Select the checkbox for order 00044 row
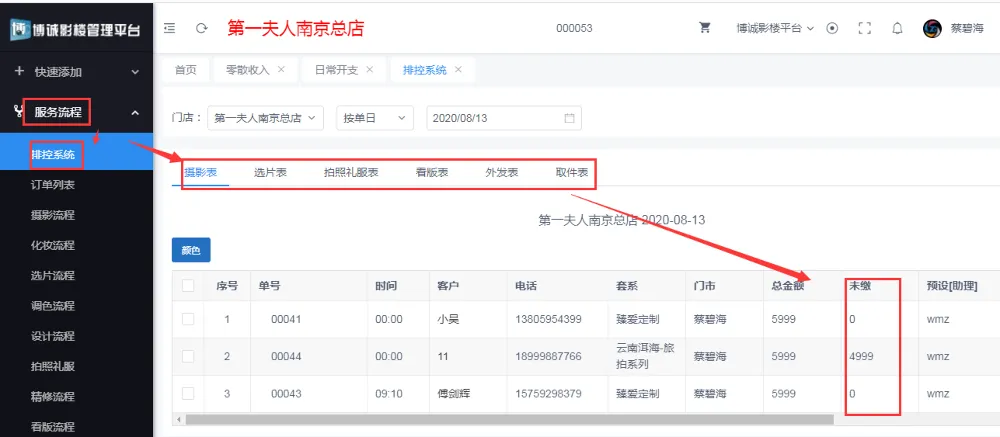Image resolution: width=1000 pixels, height=437 pixels. coord(188,356)
